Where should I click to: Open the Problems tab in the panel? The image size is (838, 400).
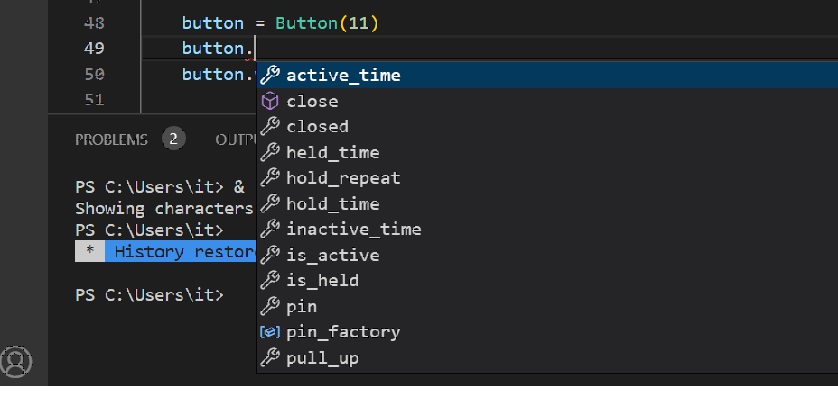pos(111,140)
